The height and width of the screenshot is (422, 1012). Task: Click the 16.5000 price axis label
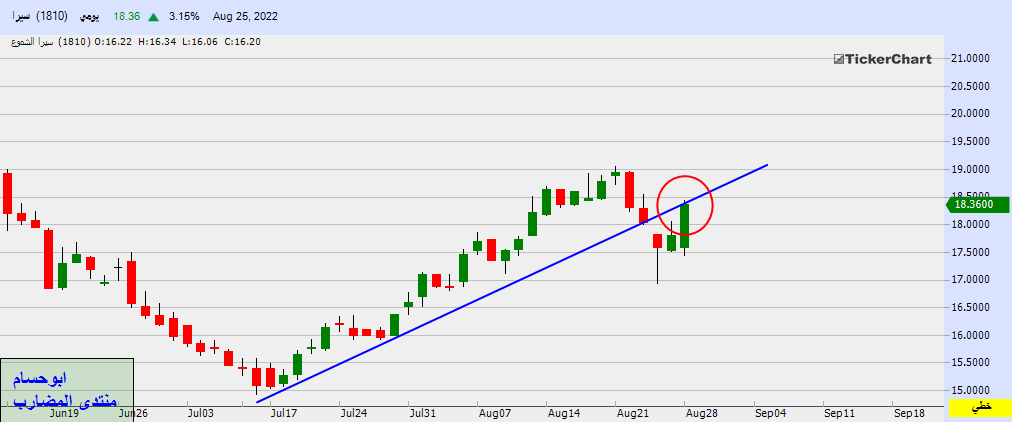click(972, 308)
